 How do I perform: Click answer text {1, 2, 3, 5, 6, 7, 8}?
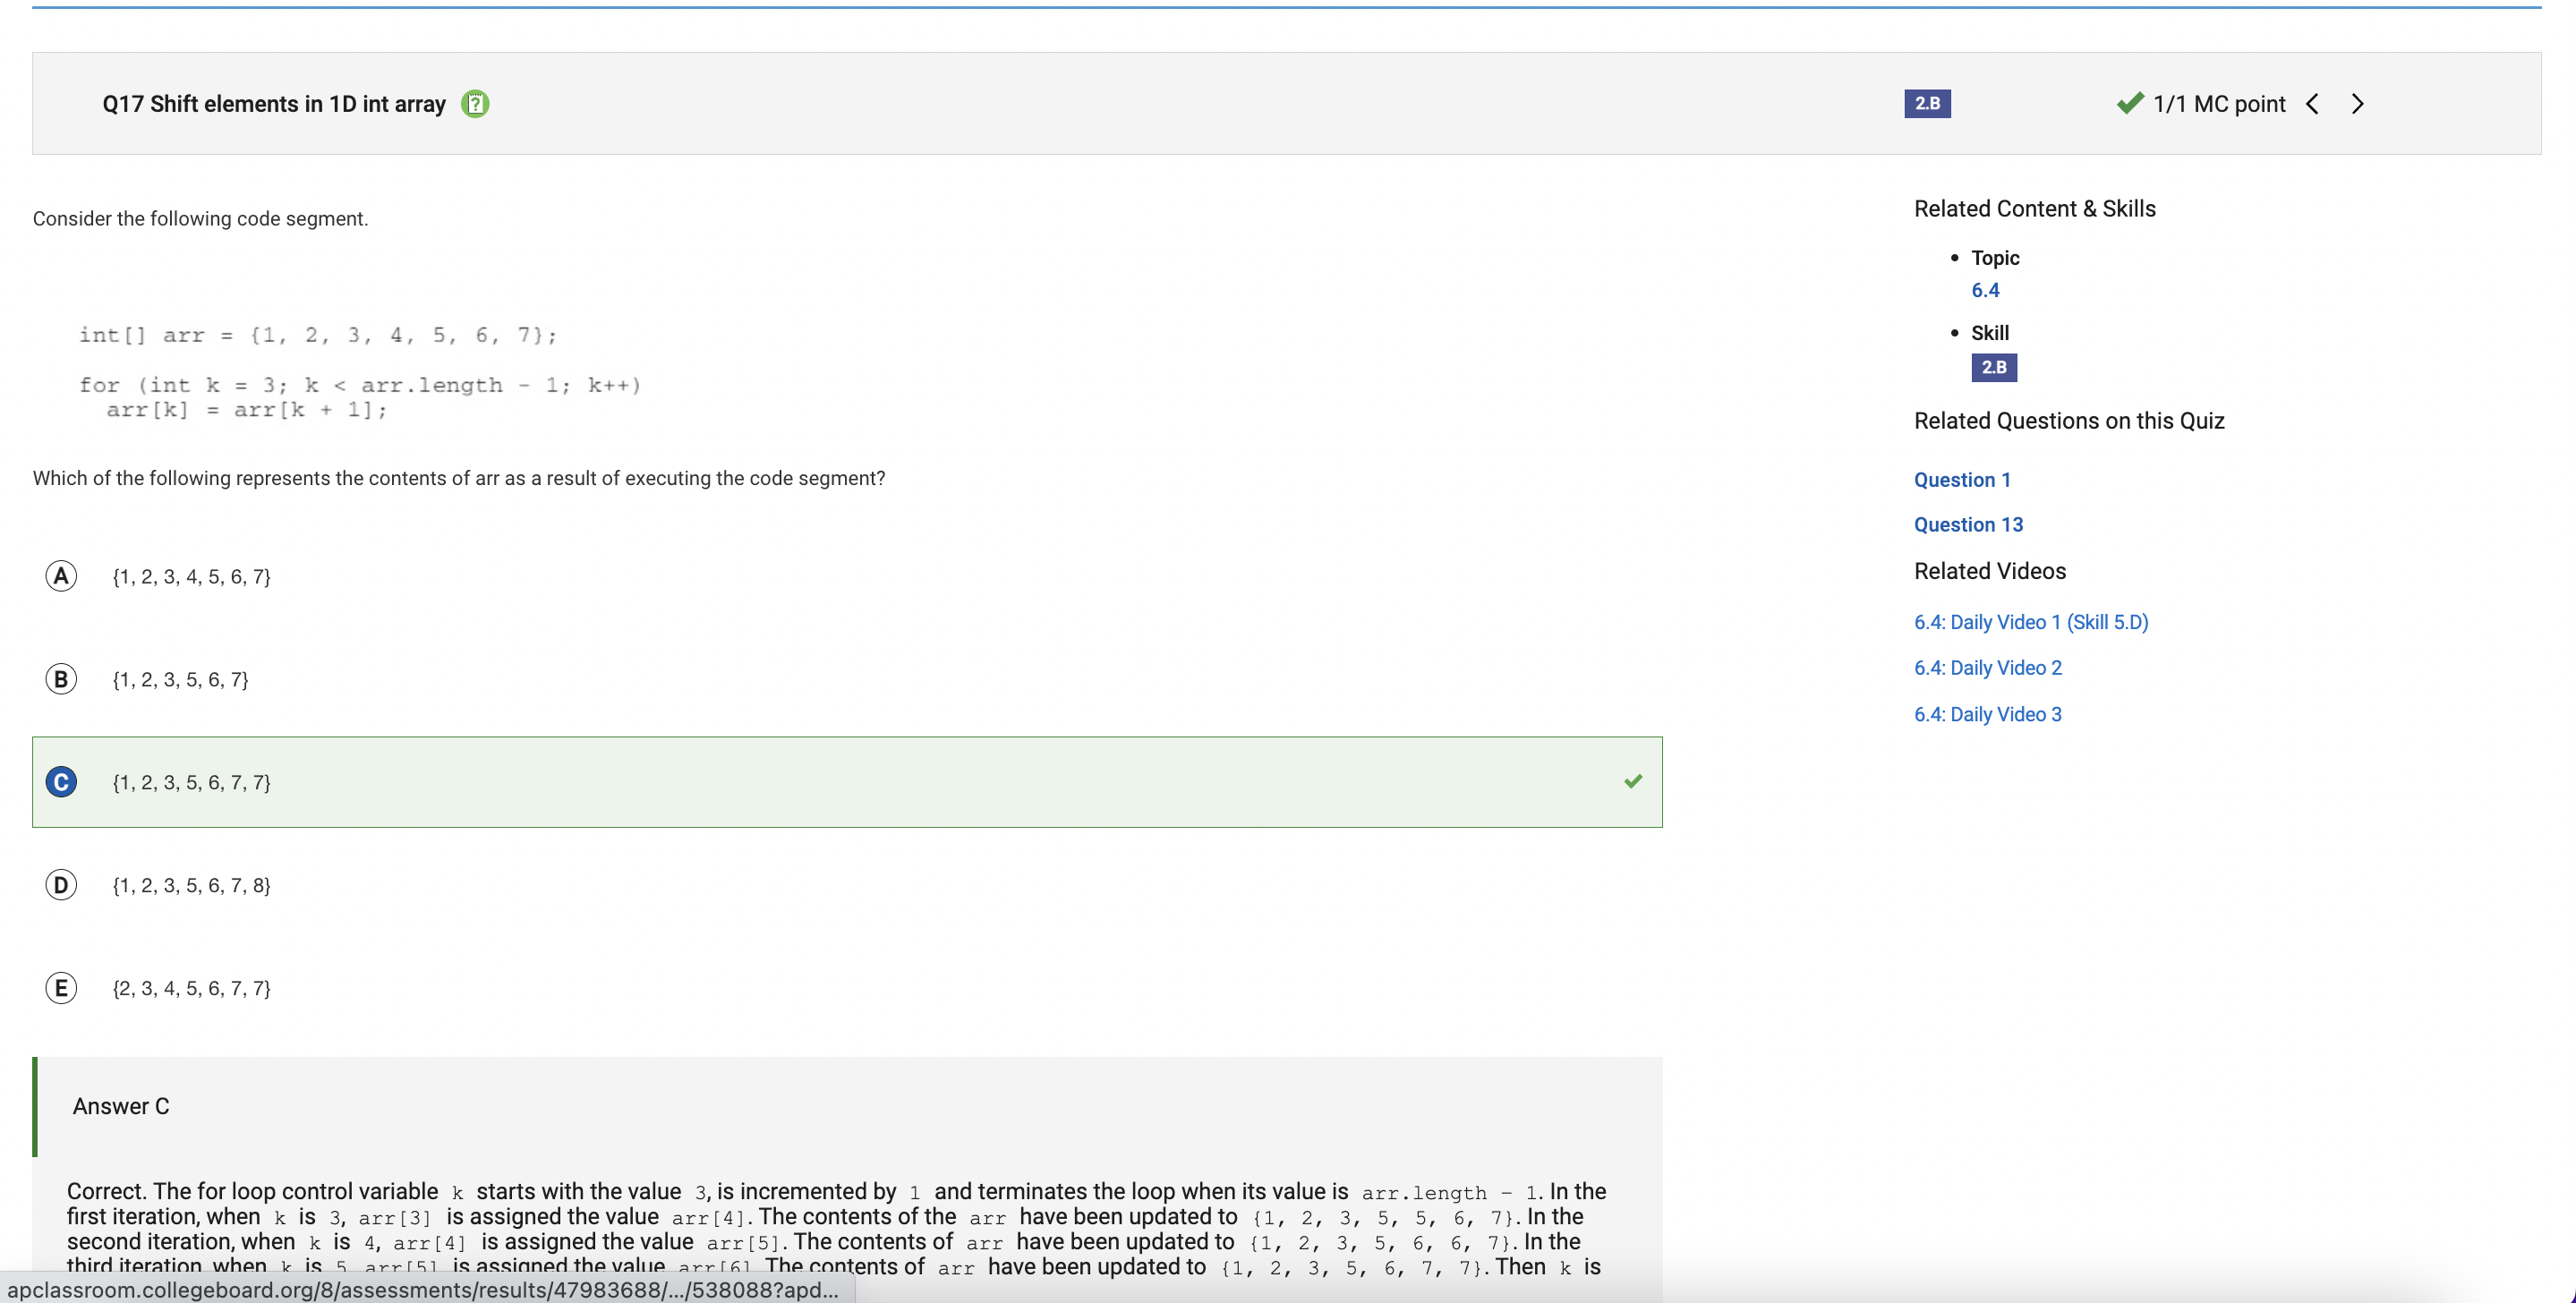pos(192,885)
